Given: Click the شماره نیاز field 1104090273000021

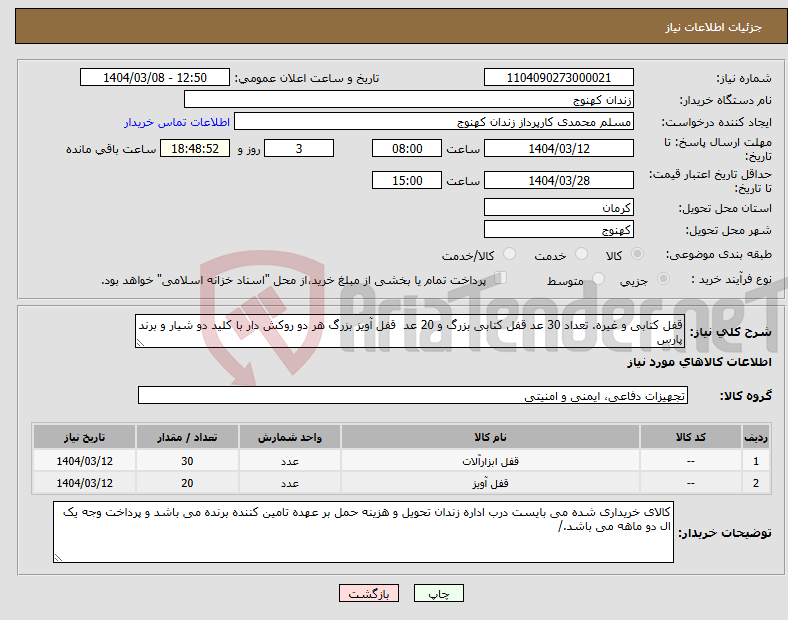Looking at the screenshot, I should click(x=558, y=77).
